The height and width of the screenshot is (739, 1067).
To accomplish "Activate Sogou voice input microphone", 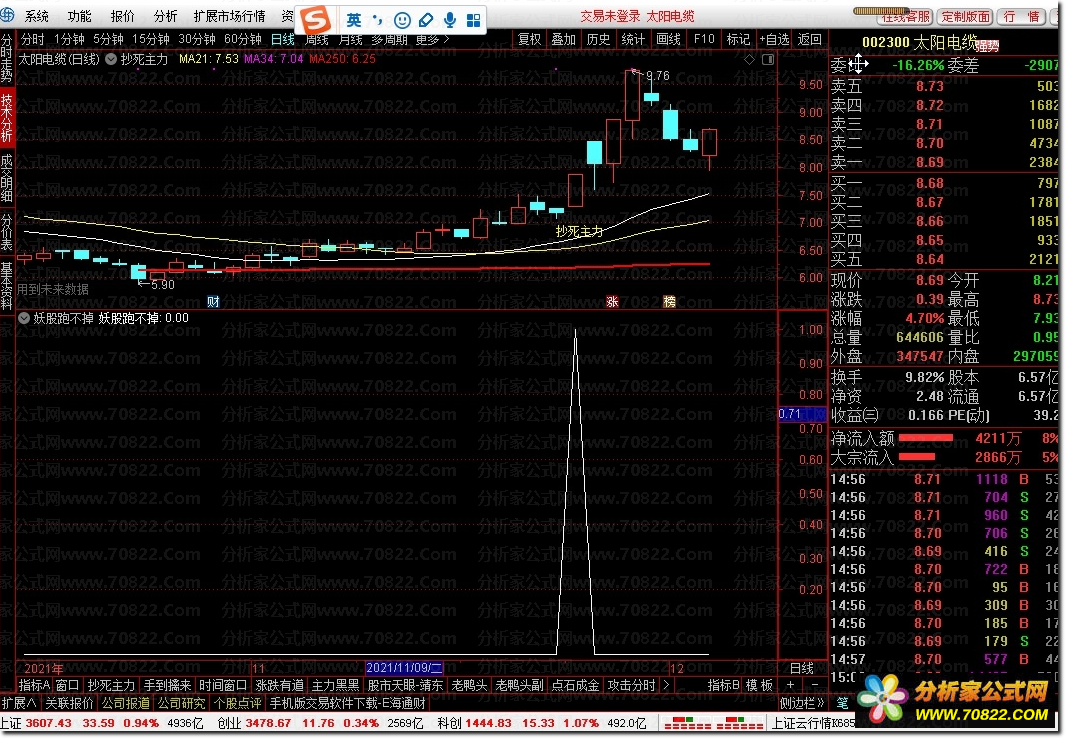I will (x=450, y=20).
